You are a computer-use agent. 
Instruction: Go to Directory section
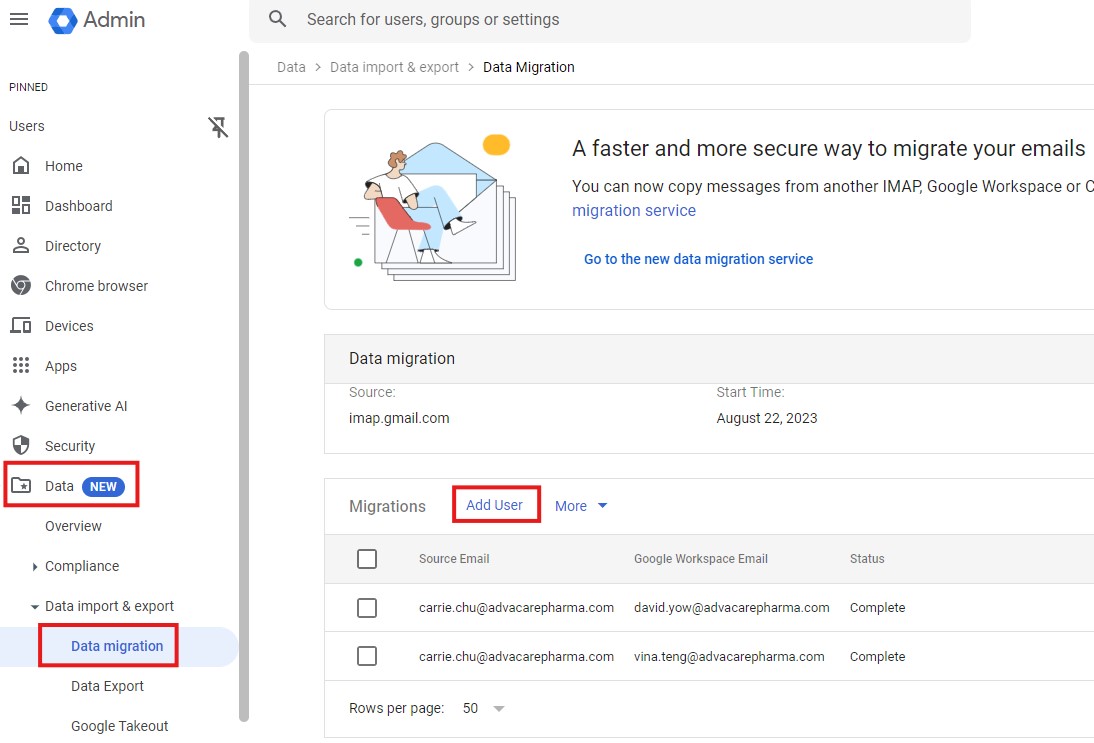click(73, 246)
